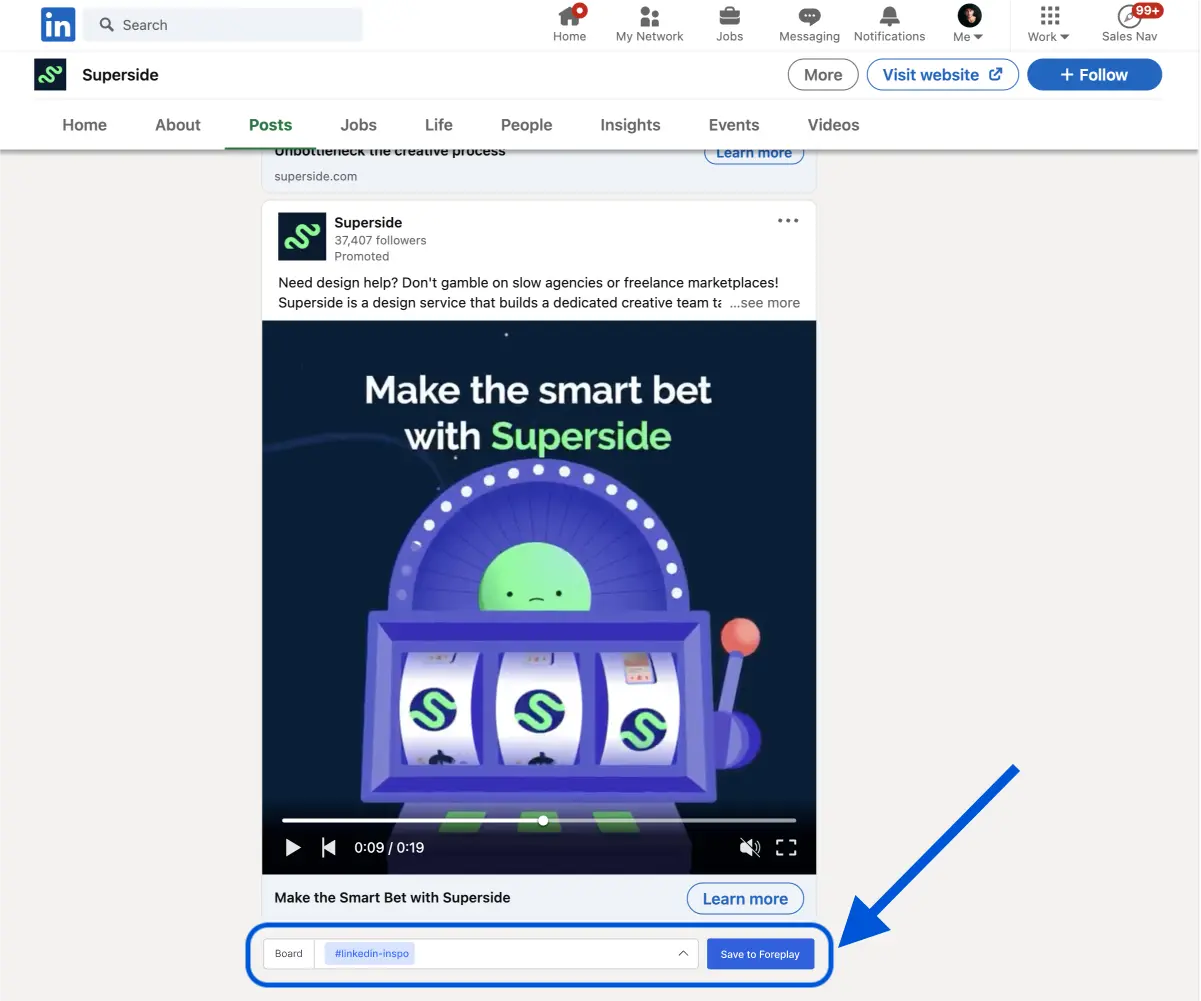Open the Jobs tab on company page
The height and width of the screenshot is (1001, 1201).
(358, 125)
